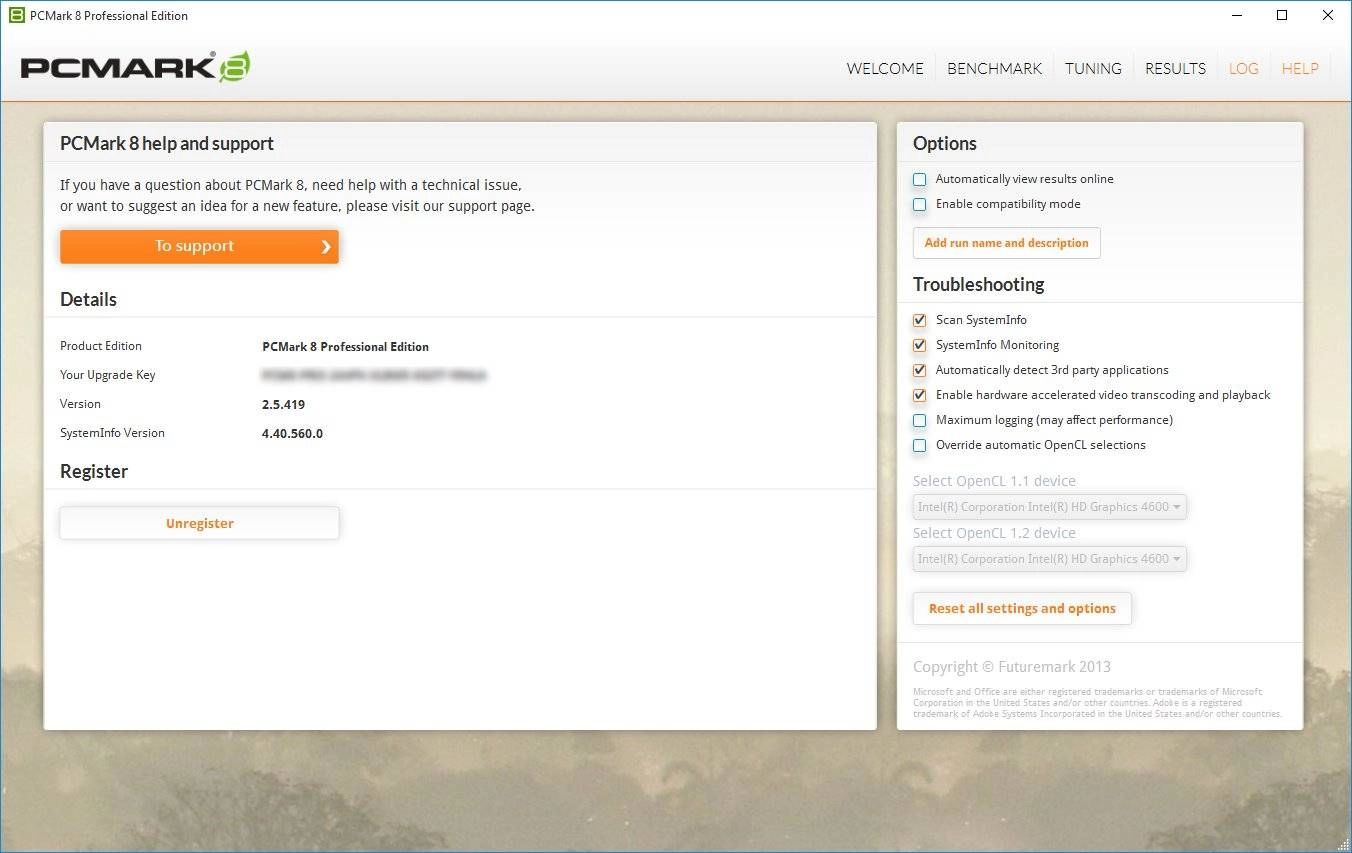Check Override automatic OpenCL selections
The height and width of the screenshot is (853, 1352).
coord(920,446)
